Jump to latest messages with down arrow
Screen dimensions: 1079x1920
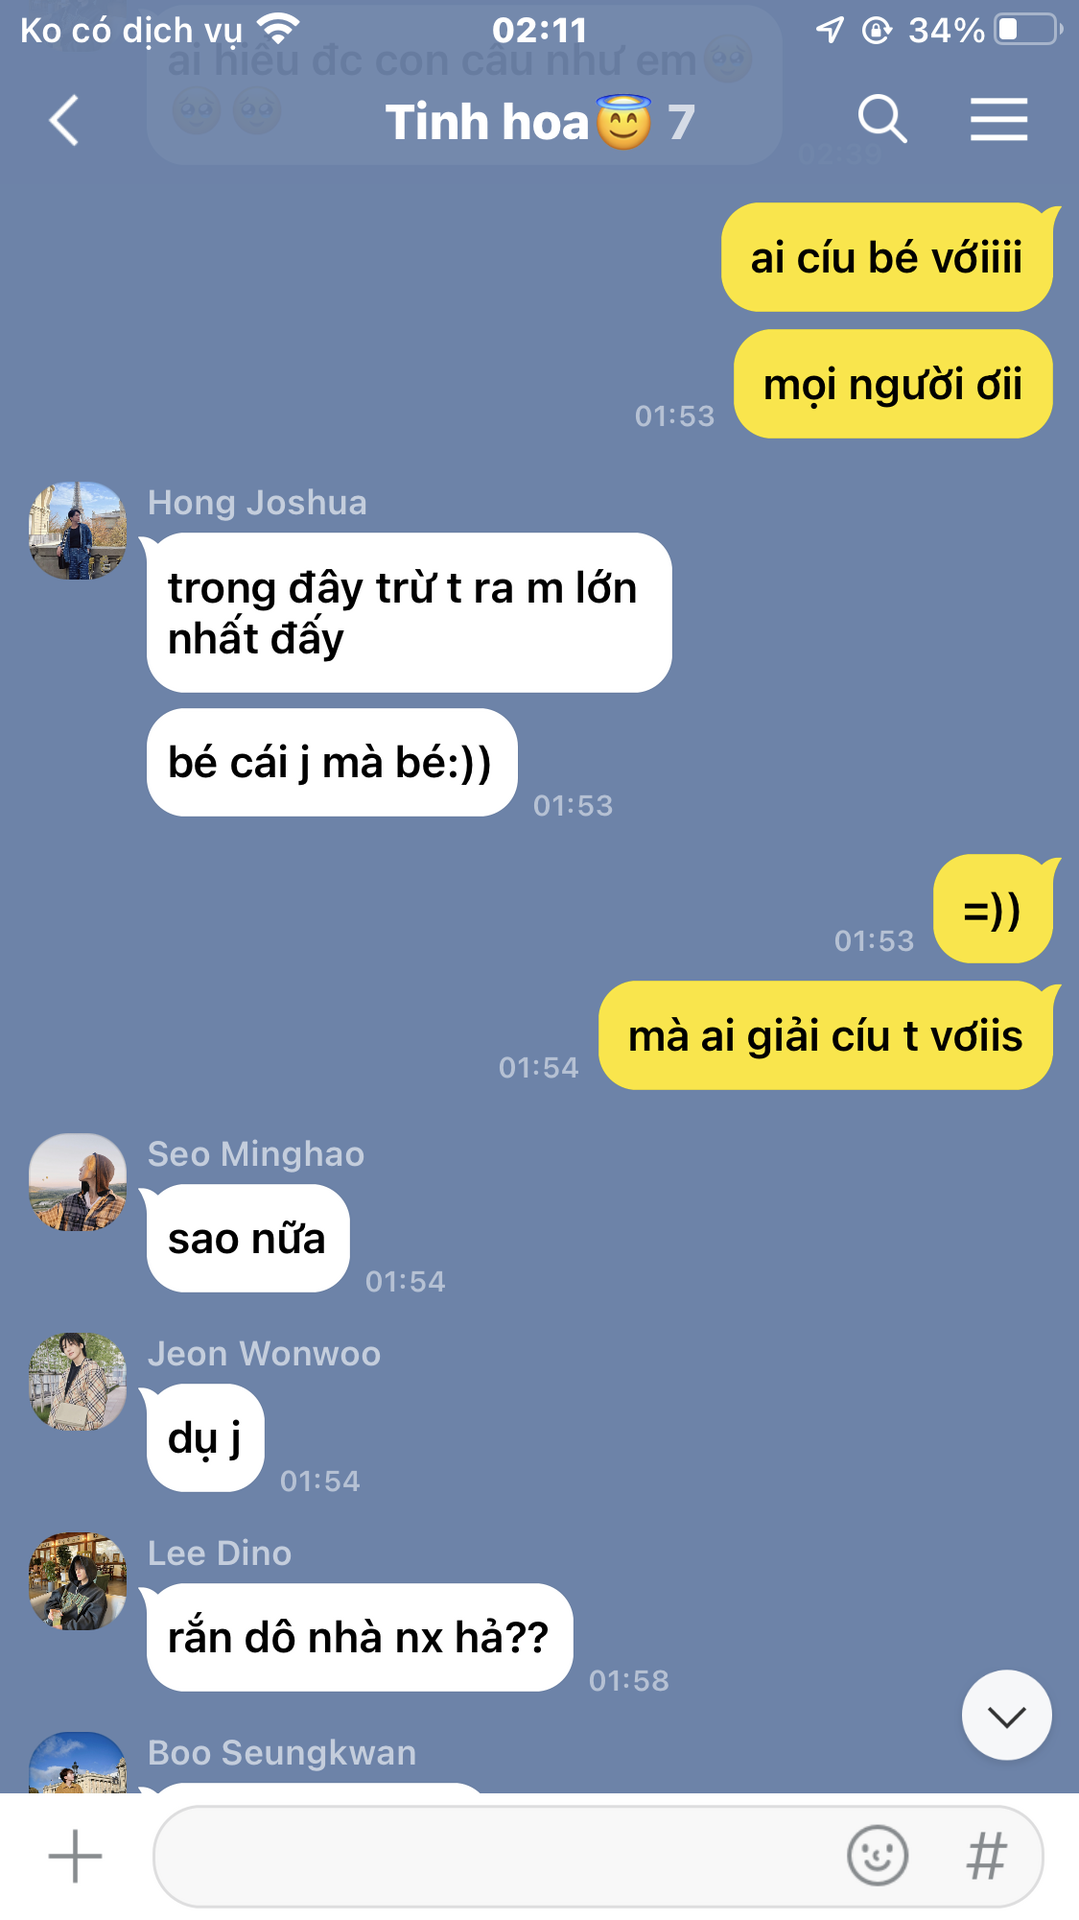tap(1006, 1716)
